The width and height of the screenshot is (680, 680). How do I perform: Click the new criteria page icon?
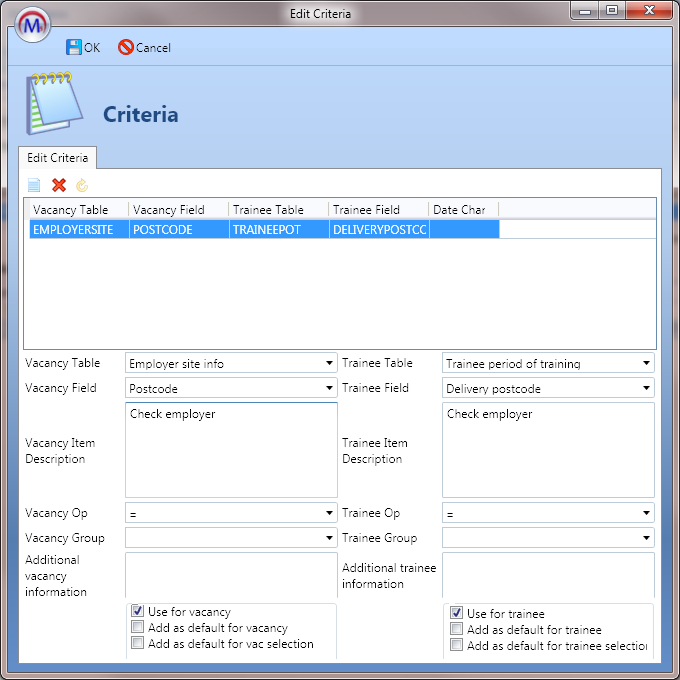(34, 185)
